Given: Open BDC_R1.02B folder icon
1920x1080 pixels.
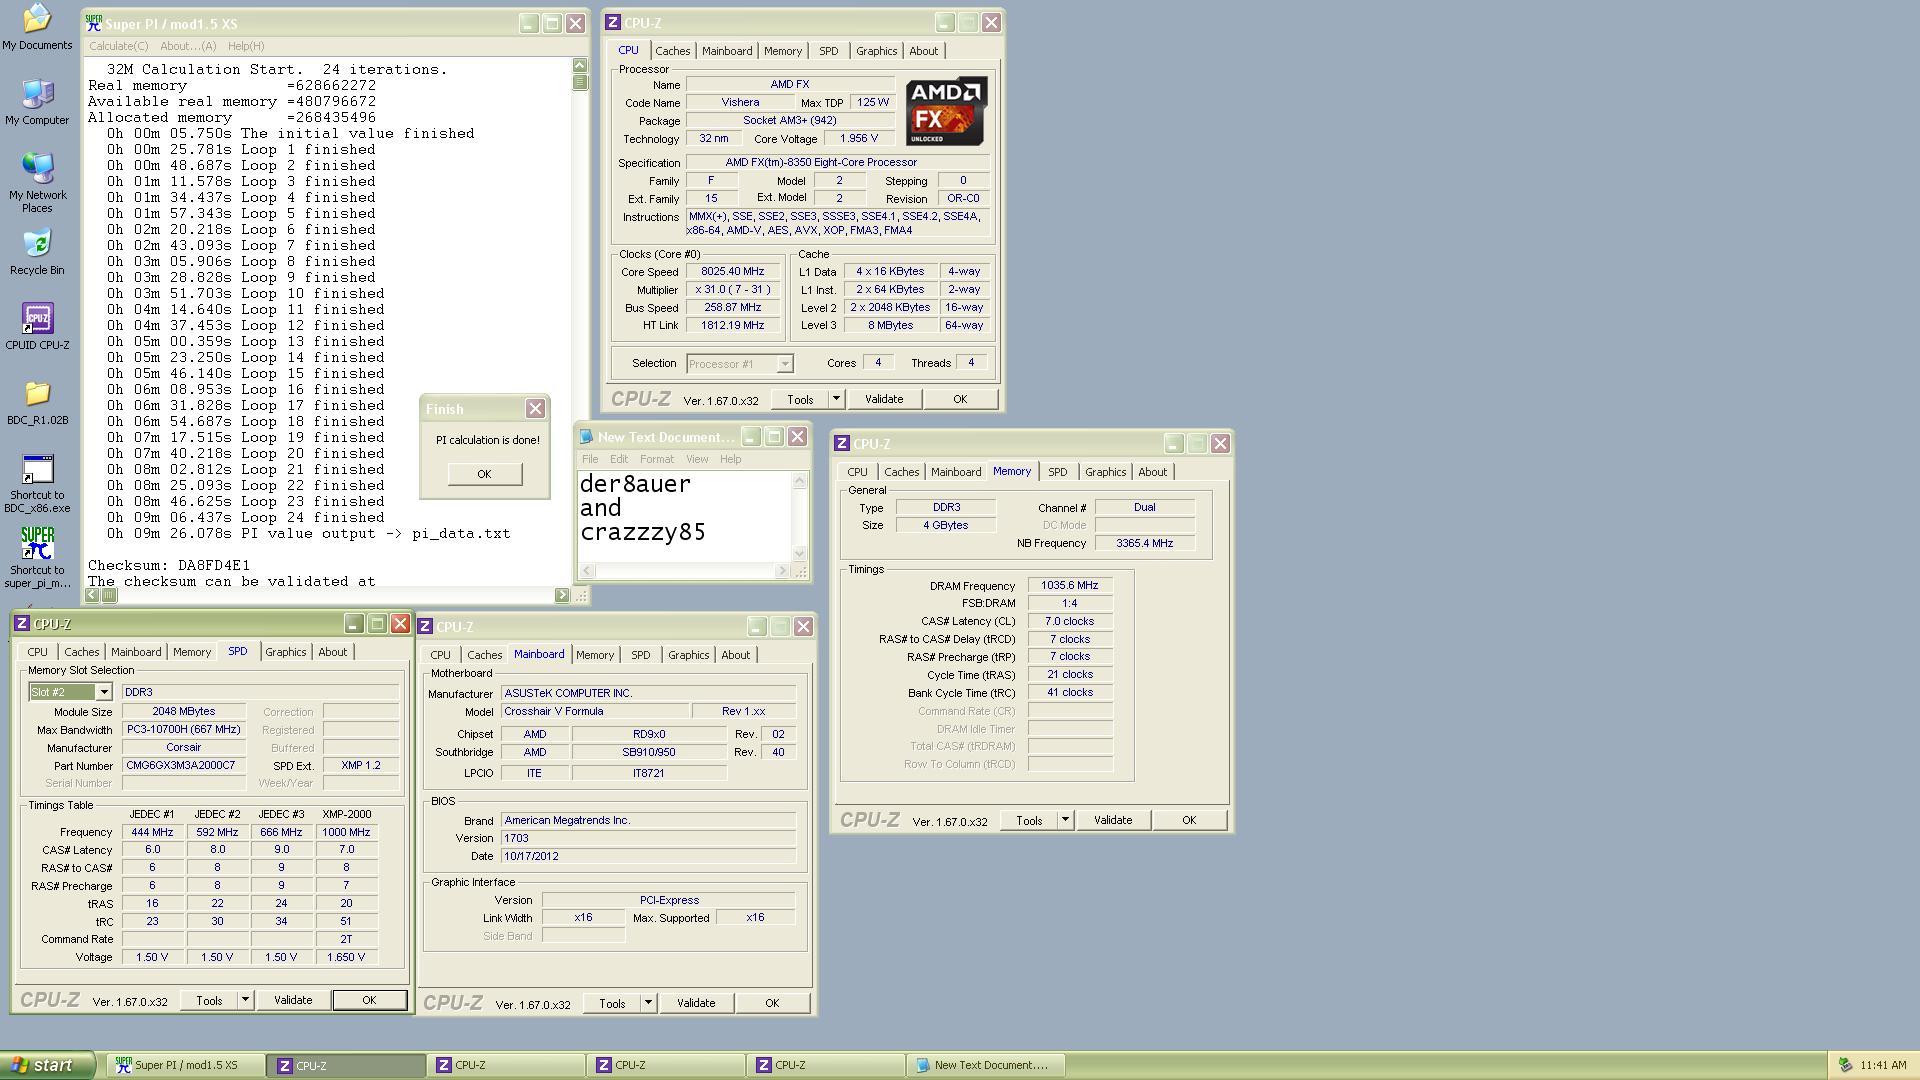Looking at the screenshot, I should [x=37, y=402].
